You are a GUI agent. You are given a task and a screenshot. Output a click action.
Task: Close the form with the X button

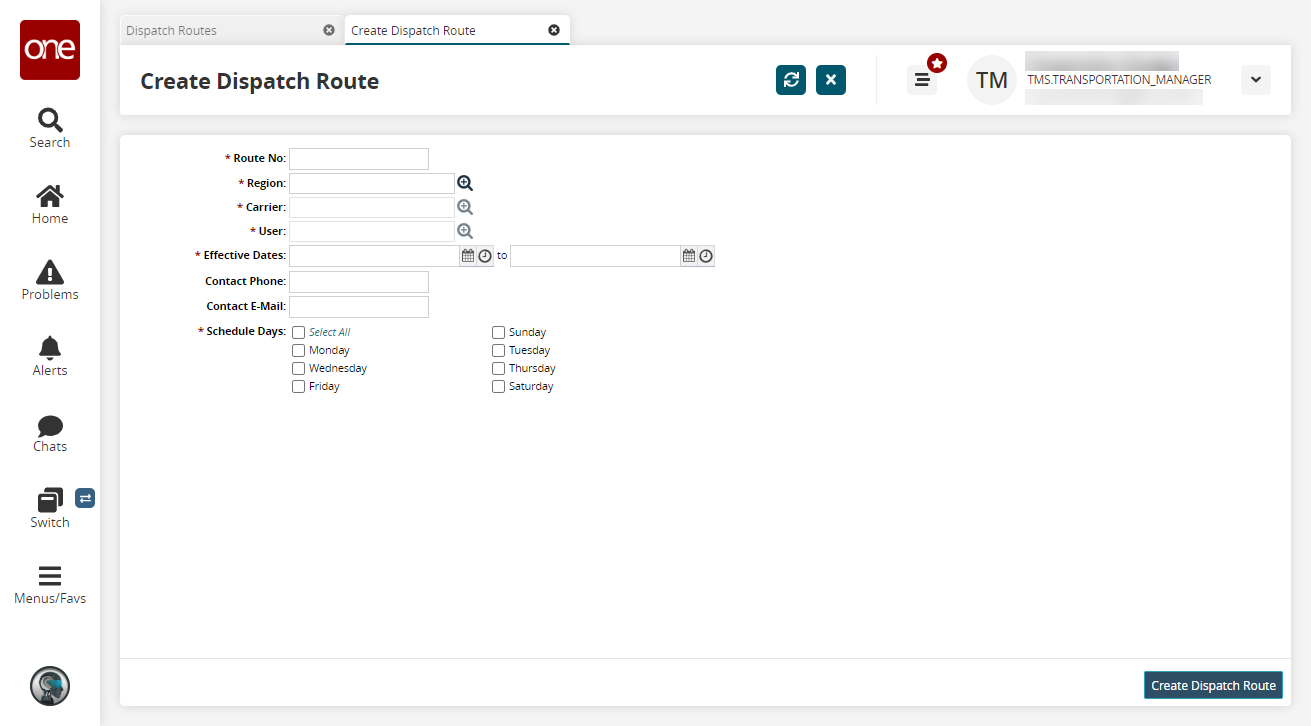[831, 80]
